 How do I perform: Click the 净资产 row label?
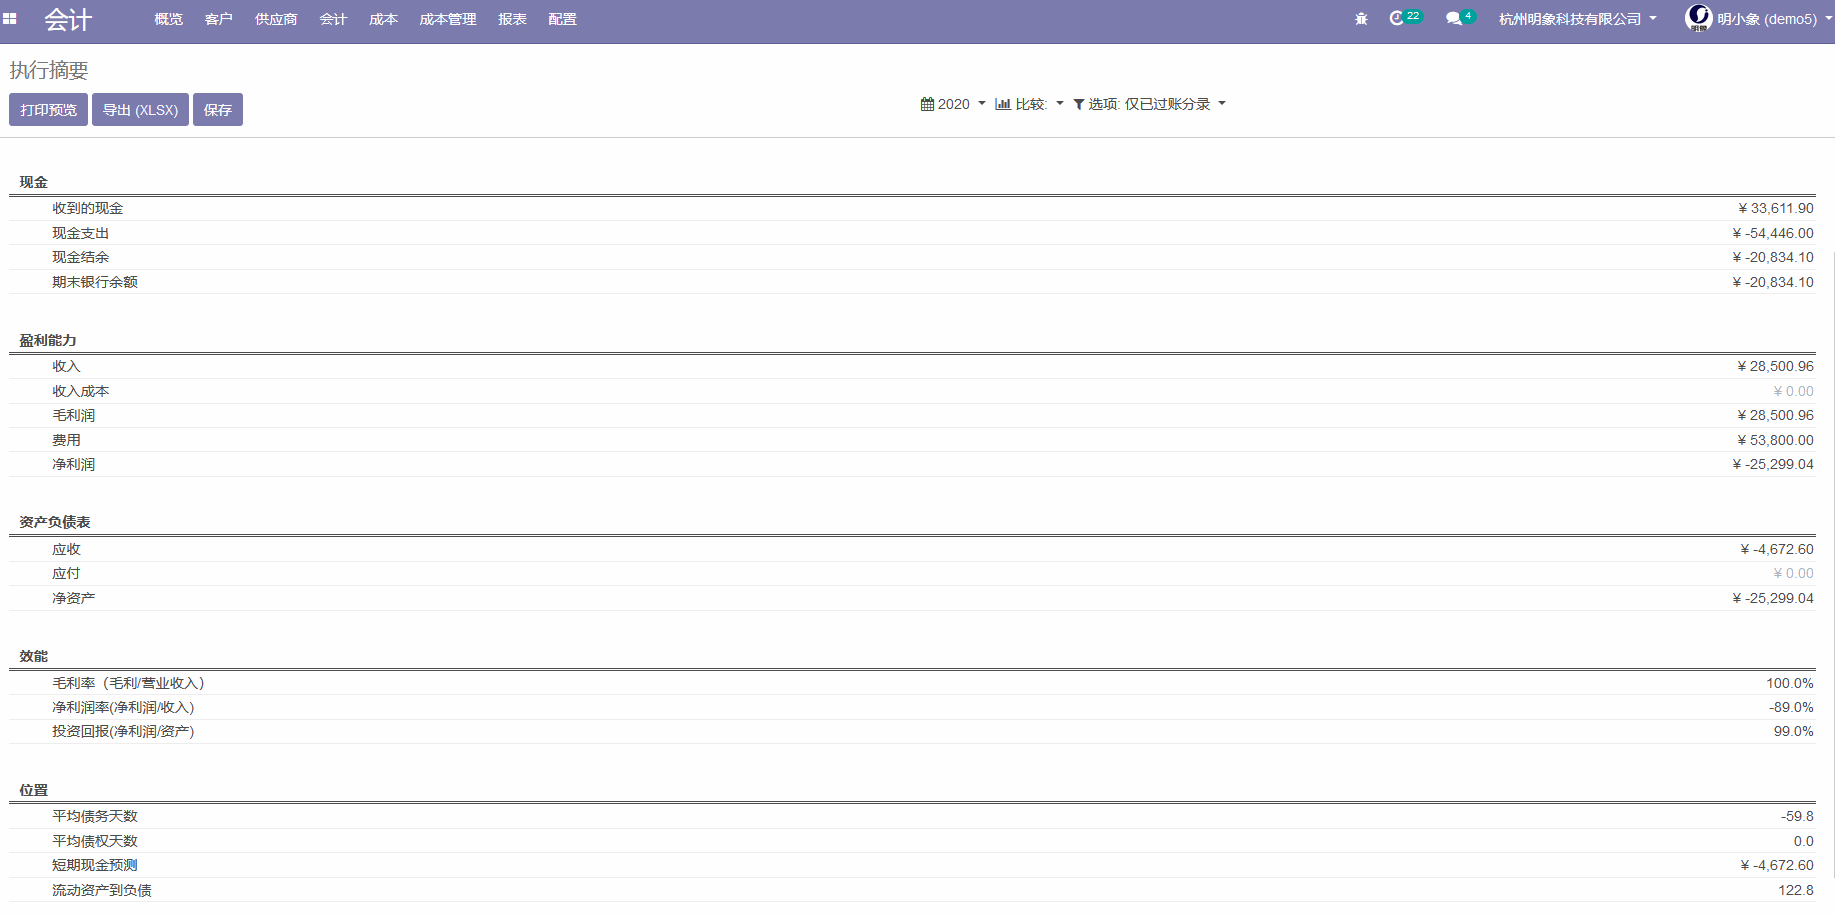coord(74,598)
